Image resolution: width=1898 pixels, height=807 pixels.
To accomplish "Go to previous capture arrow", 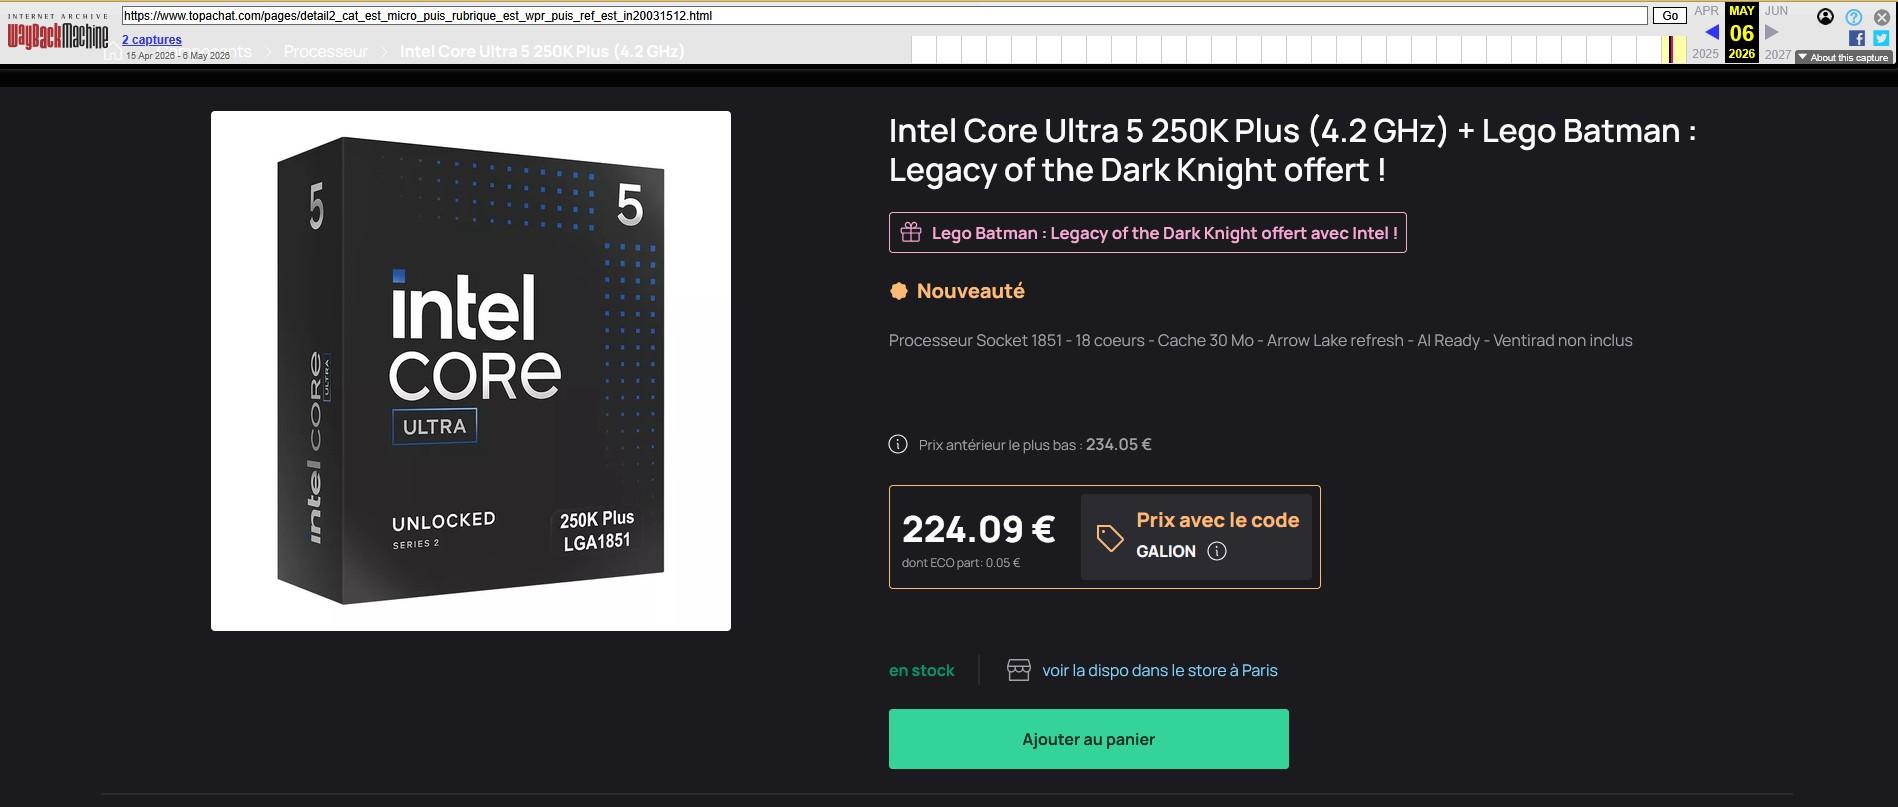I will click(1711, 32).
